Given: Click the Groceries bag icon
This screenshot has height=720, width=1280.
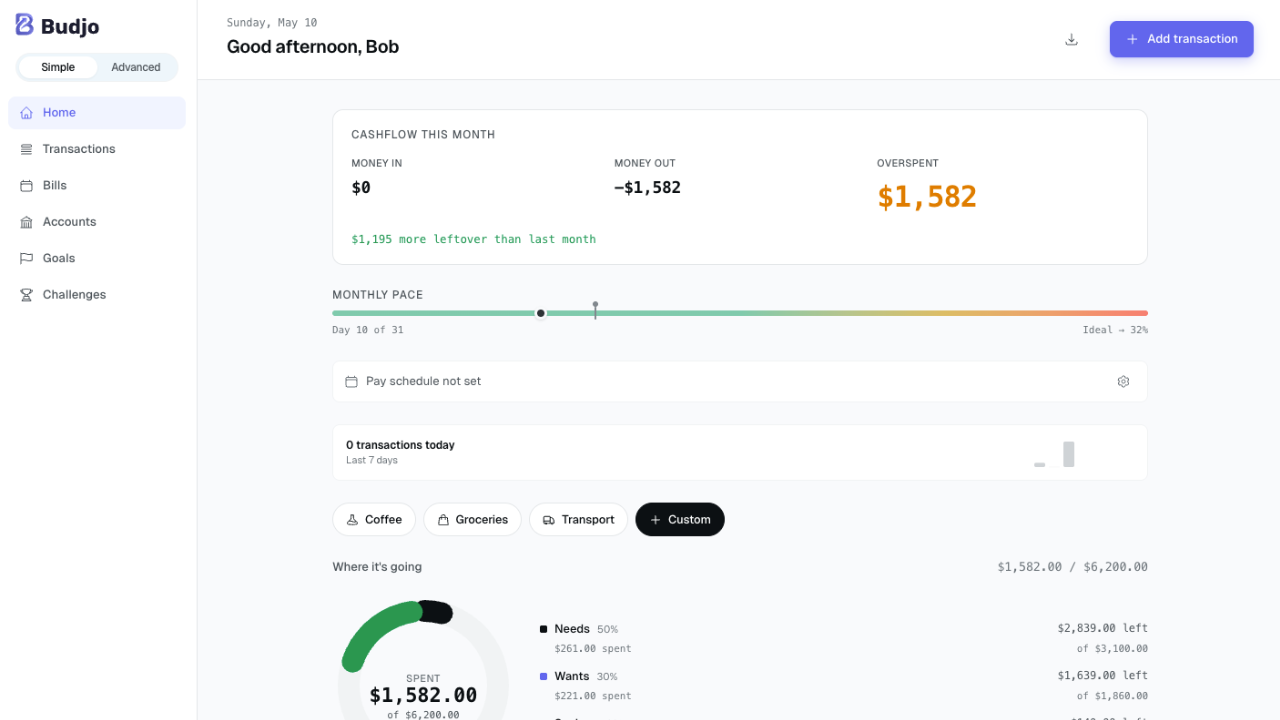Looking at the screenshot, I should pos(443,520).
